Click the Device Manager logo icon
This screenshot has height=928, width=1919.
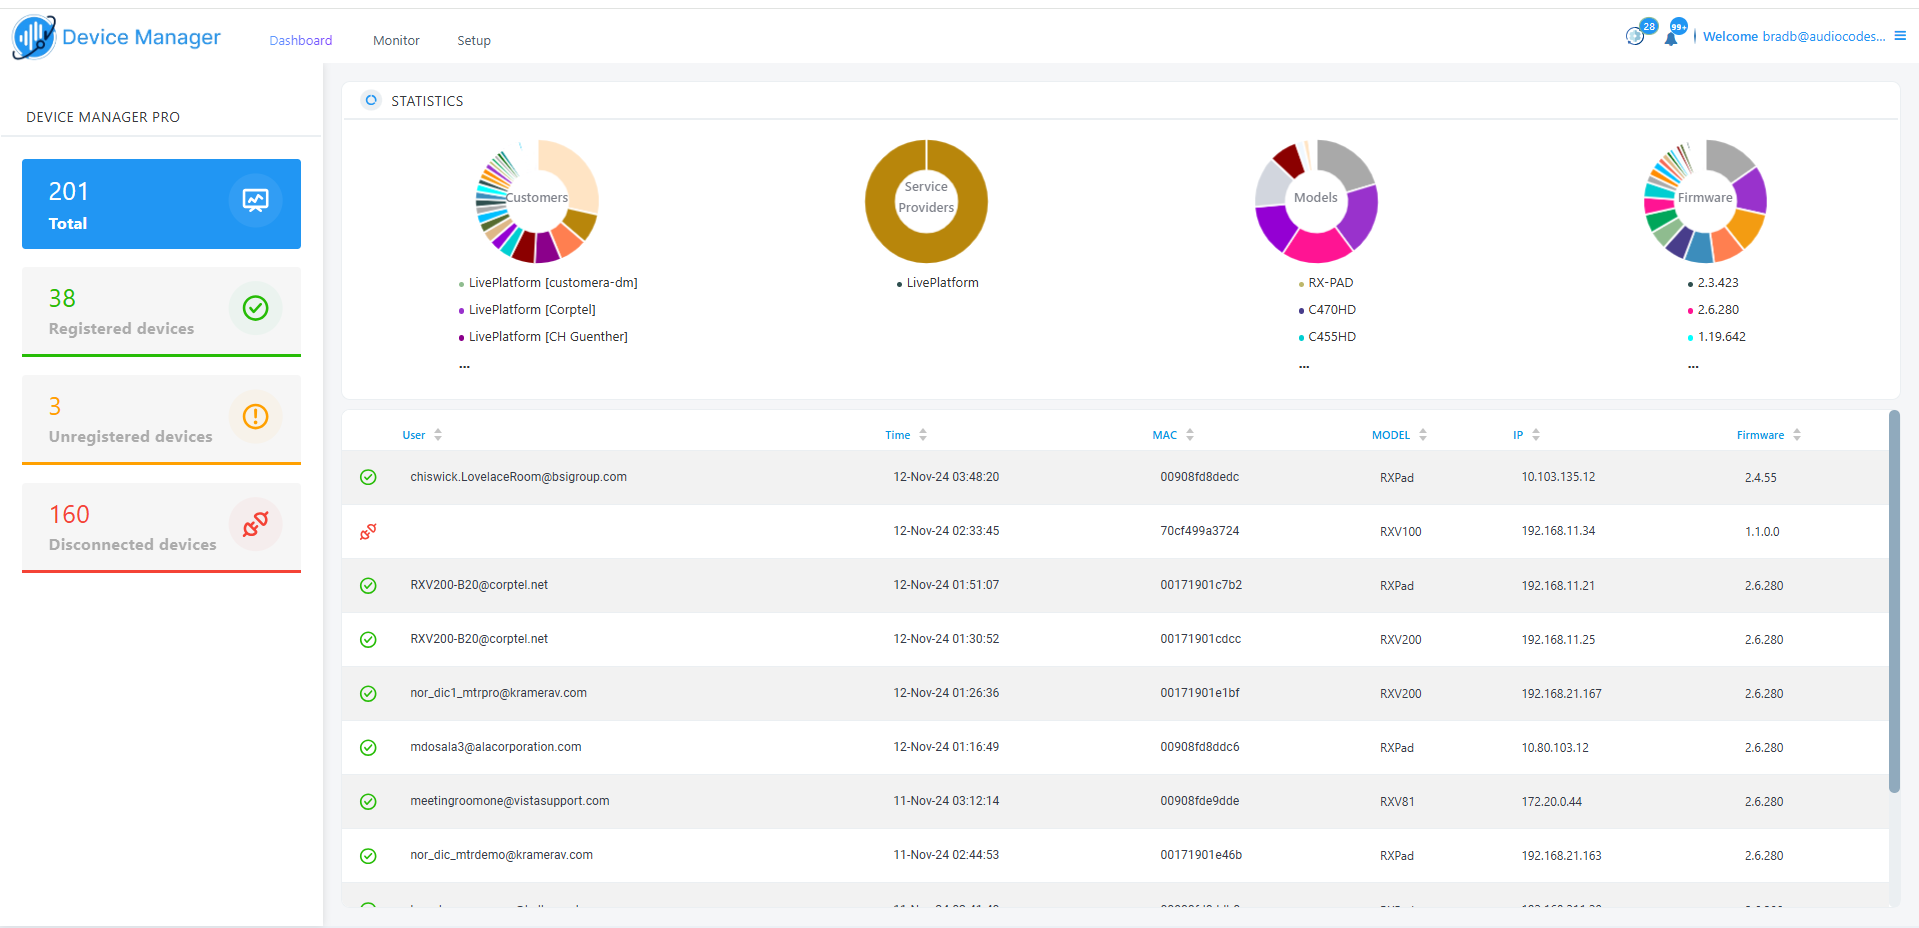click(x=34, y=37)
